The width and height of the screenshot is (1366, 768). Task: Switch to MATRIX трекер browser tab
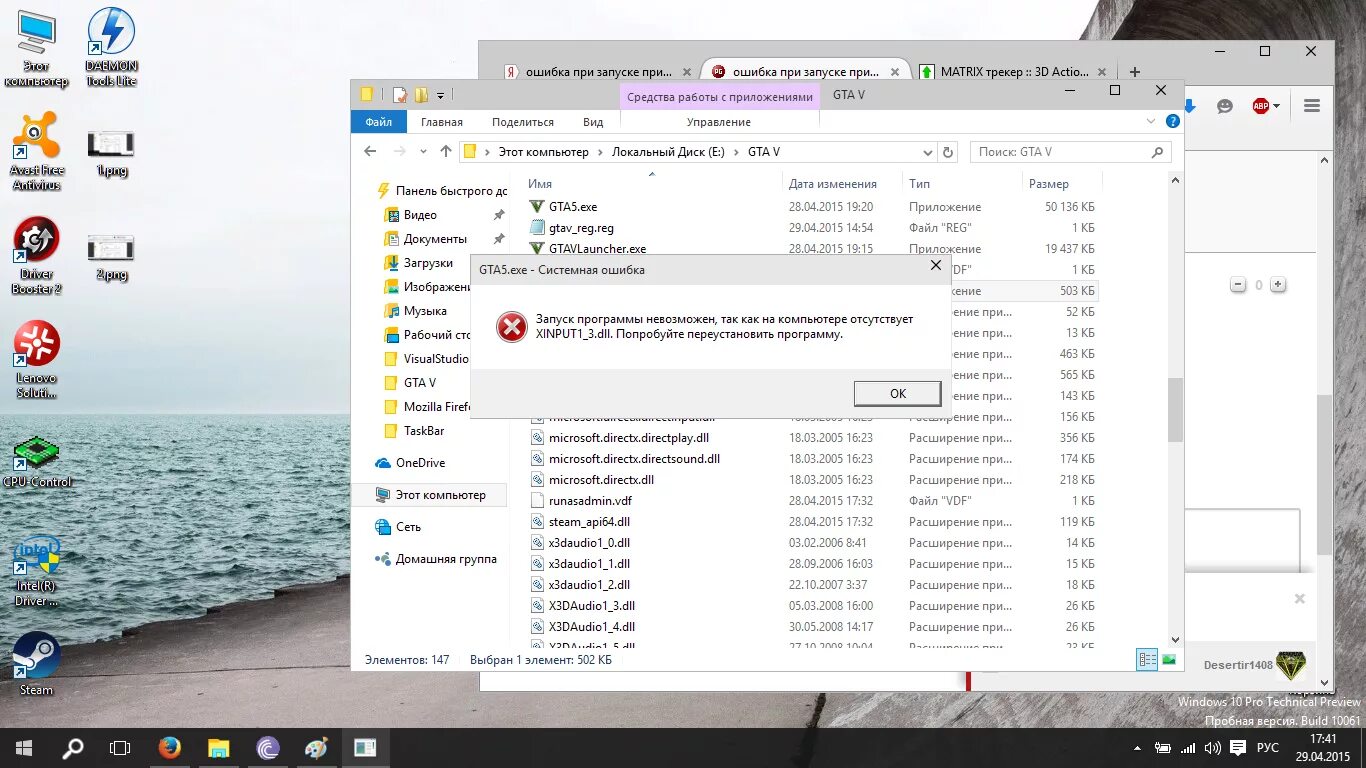(x=1014, y=72)
